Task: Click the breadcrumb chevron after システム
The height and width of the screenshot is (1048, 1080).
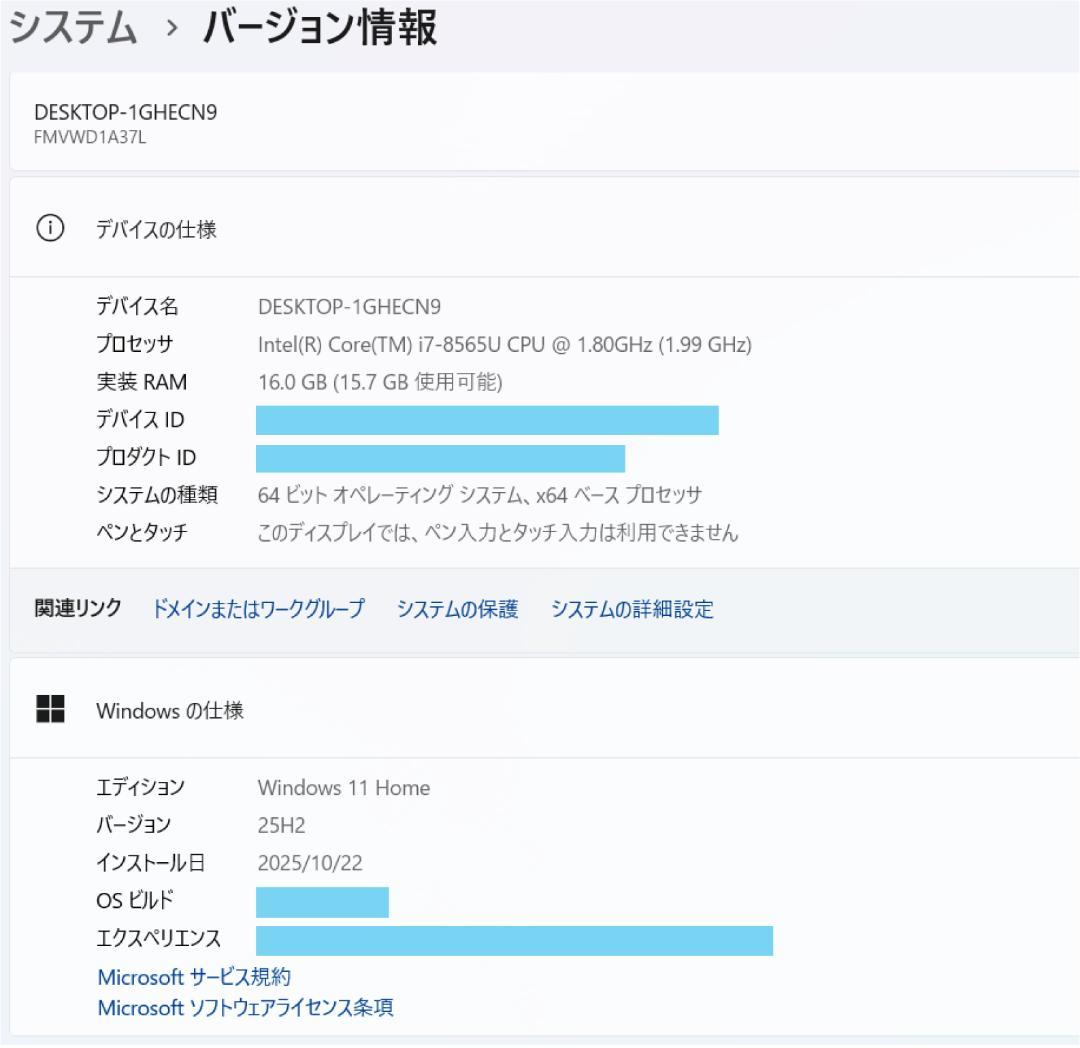Action: coord(172,28)
